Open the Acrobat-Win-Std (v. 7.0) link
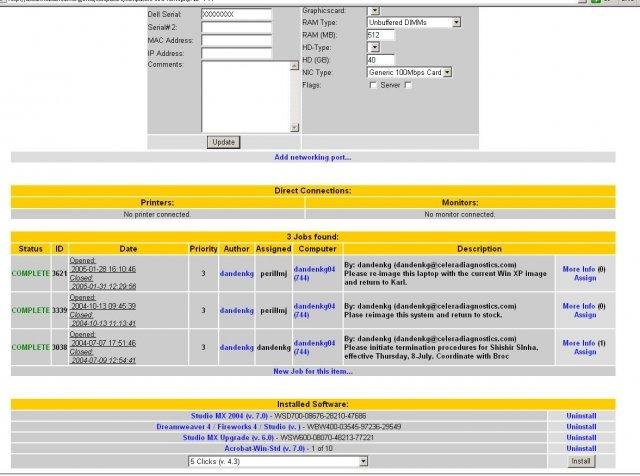Viewport: 640px width, 476px height. [x=264, y=448]
